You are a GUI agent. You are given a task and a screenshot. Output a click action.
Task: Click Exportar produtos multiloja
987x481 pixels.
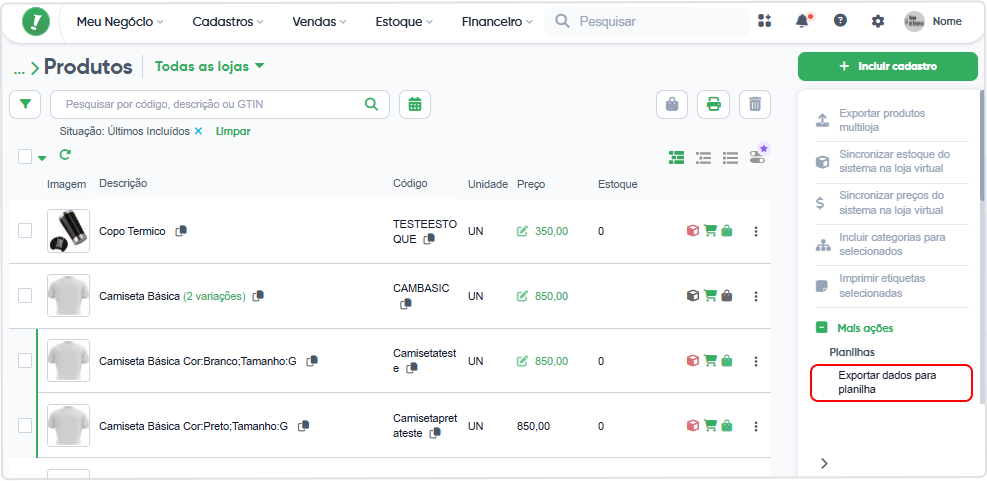pyautogui.click(x=881, y=120)
